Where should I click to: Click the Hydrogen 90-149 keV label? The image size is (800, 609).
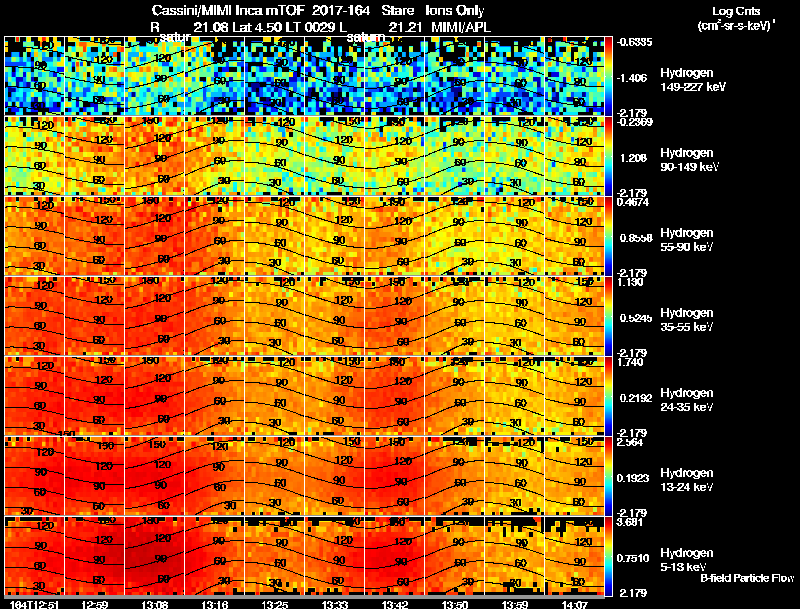(x=689, y=160)
